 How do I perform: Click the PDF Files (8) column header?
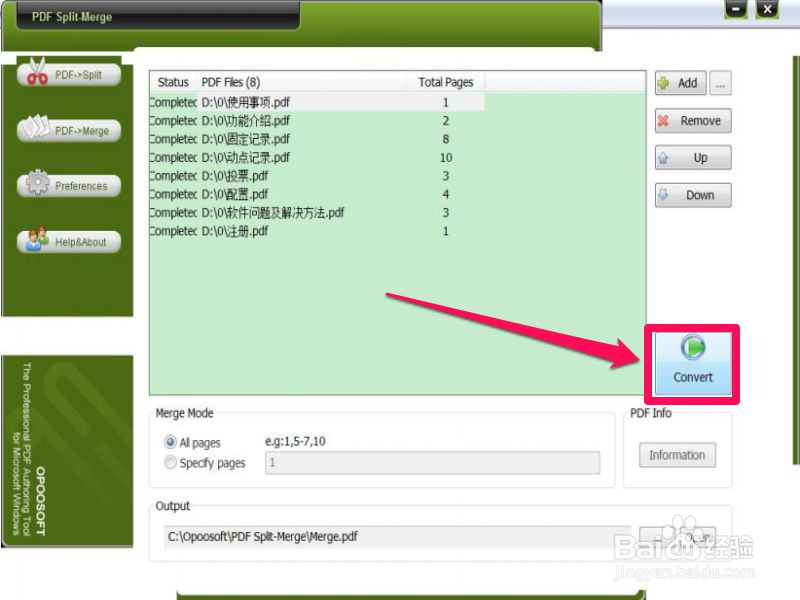coord(302,82)
